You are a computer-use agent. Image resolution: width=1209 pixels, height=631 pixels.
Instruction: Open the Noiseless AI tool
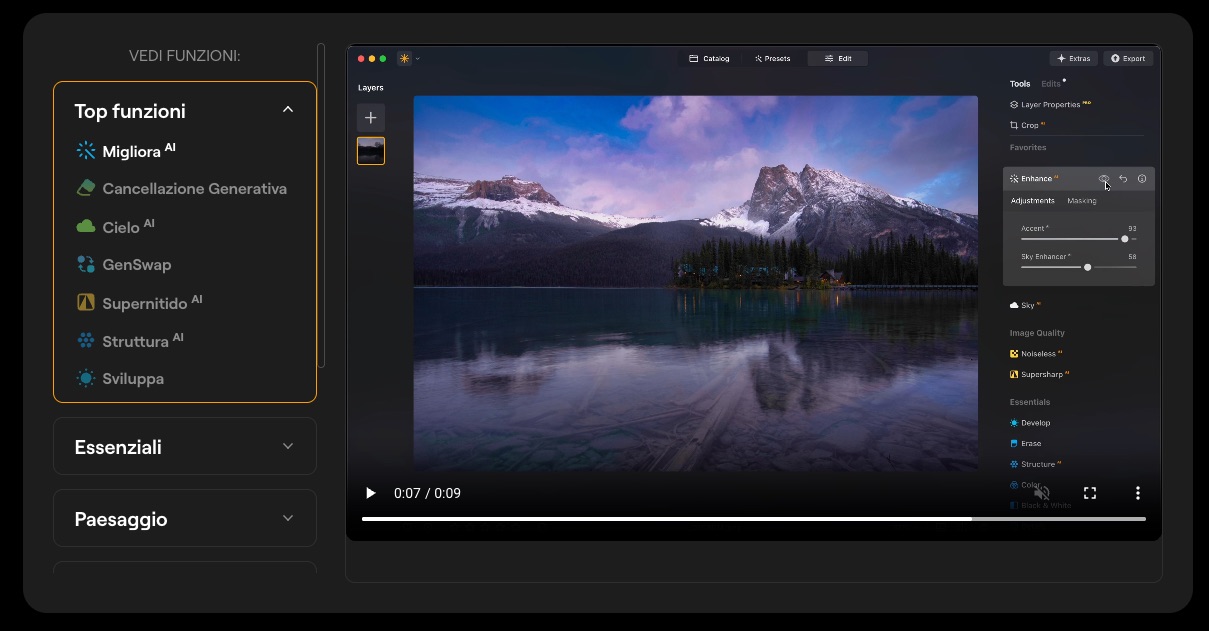tap(1038, 353)
